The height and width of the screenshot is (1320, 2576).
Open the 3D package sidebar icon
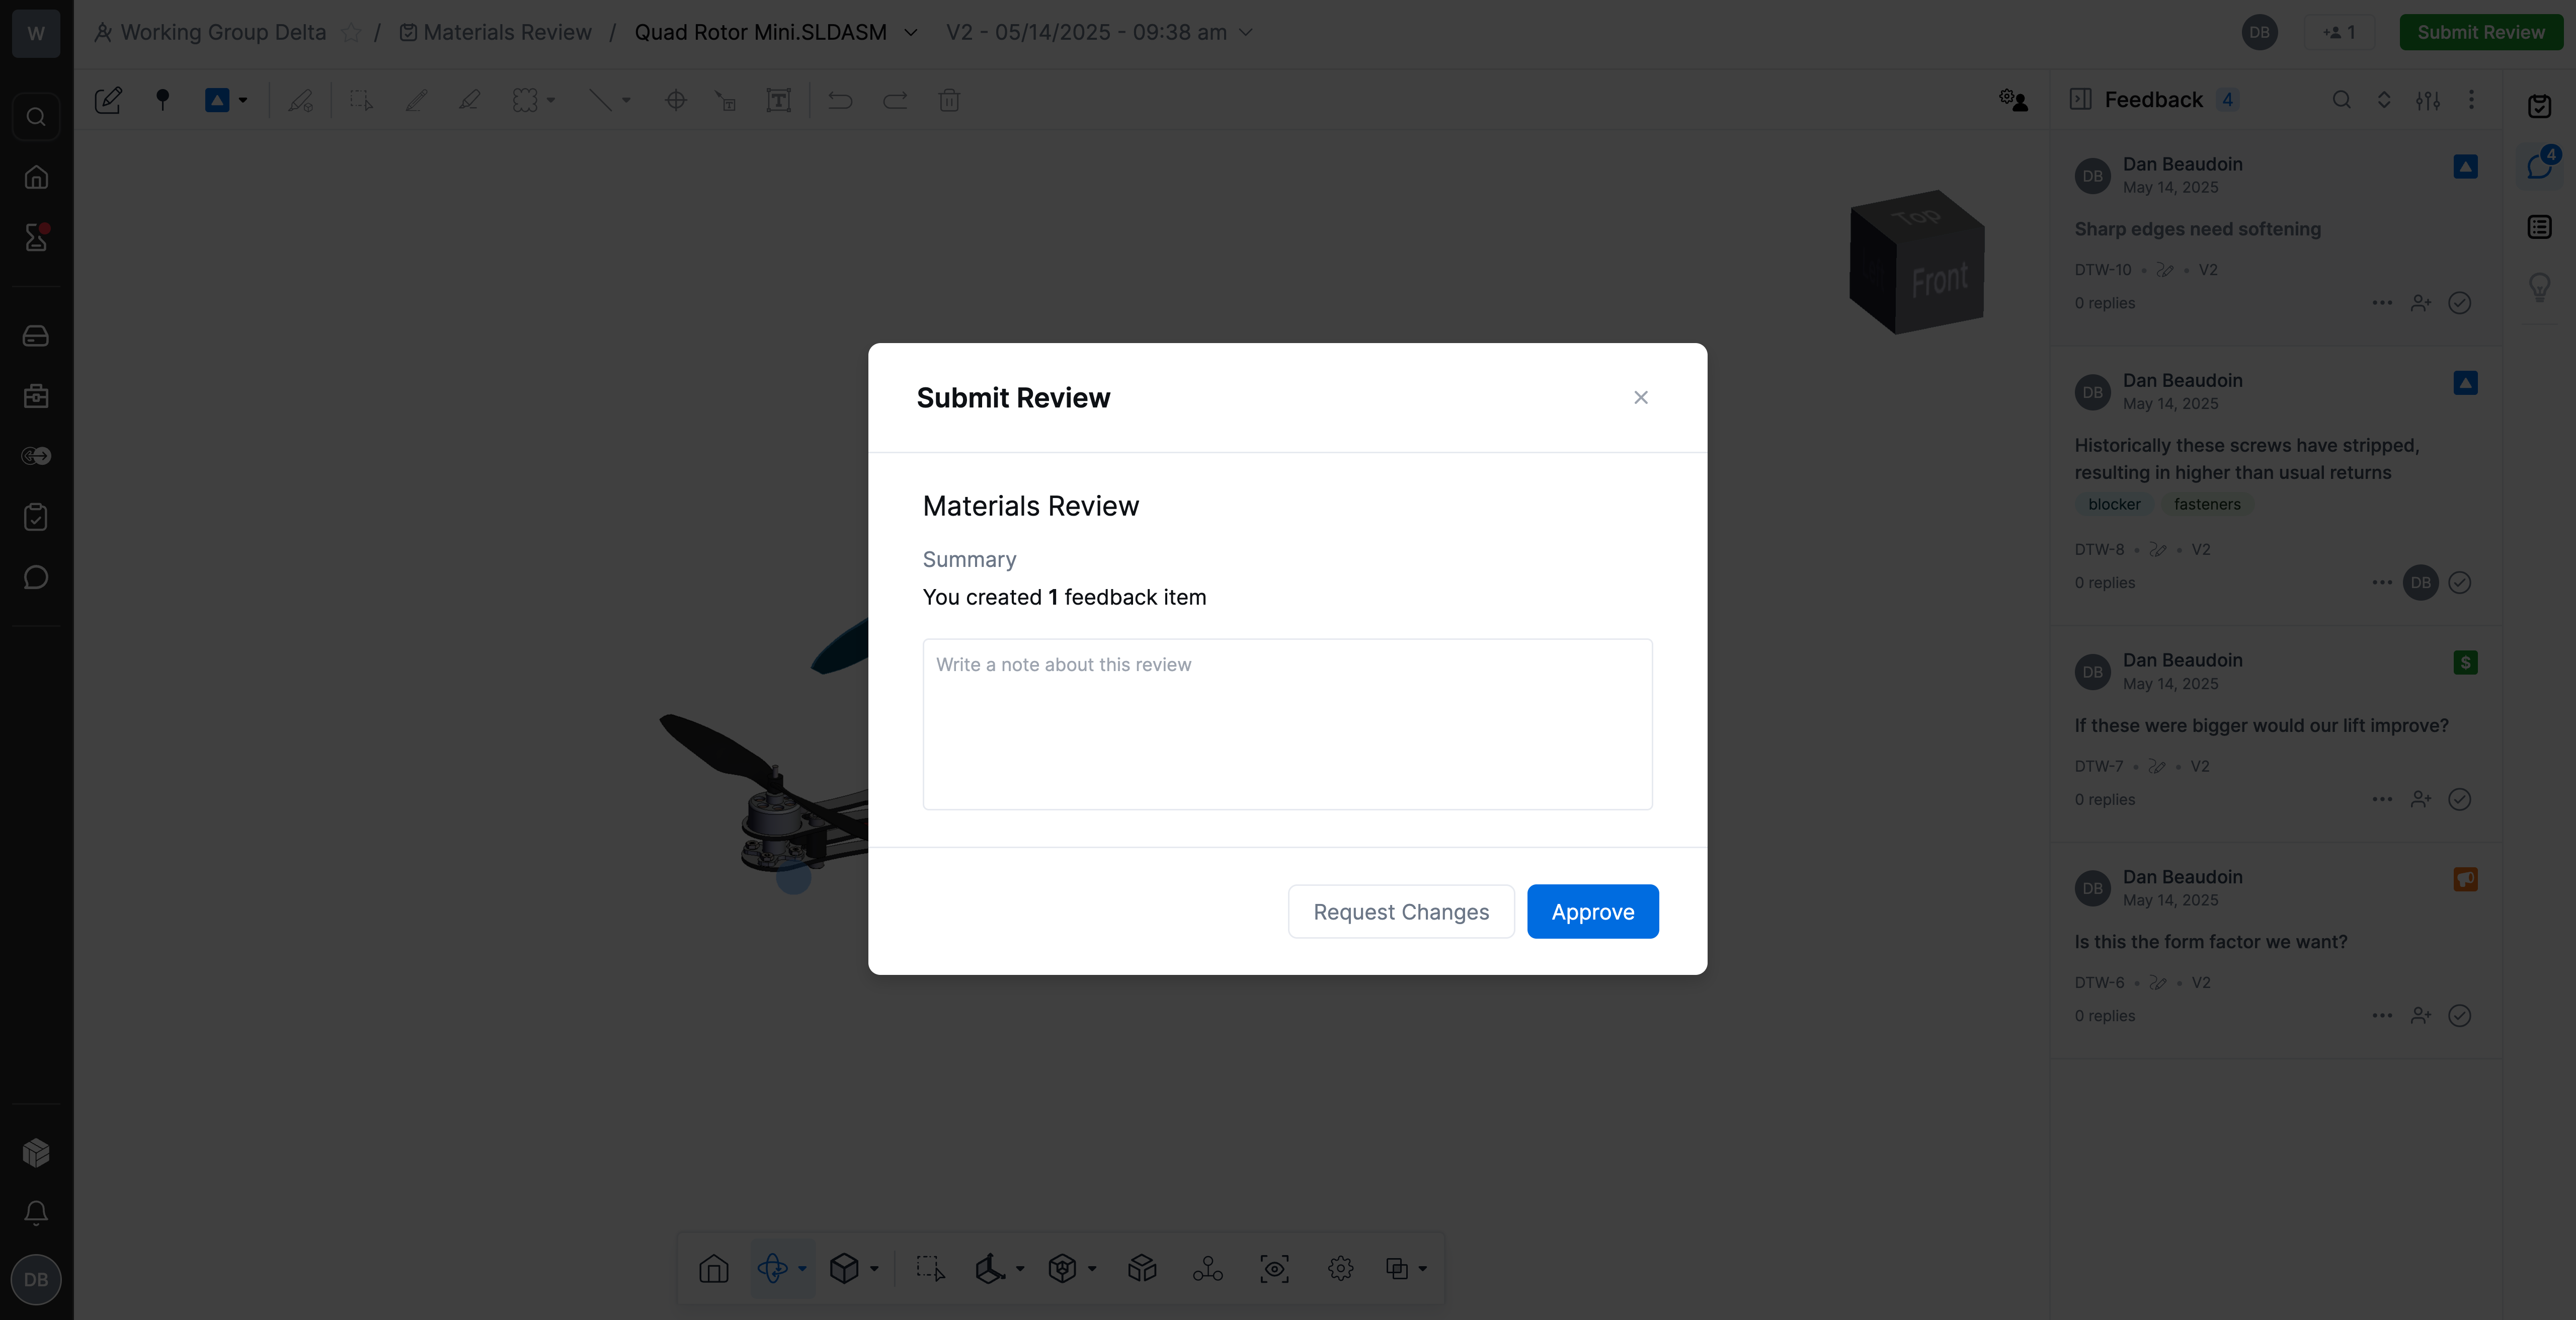[x=36, y=1153]
